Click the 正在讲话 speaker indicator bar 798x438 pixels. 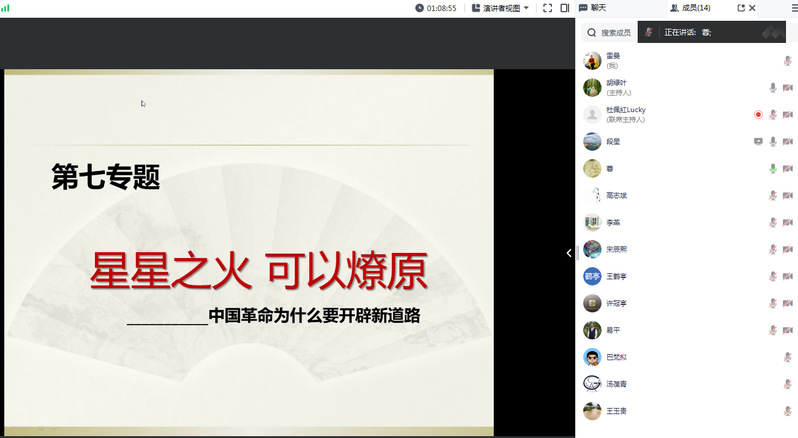tap(714, 33)
